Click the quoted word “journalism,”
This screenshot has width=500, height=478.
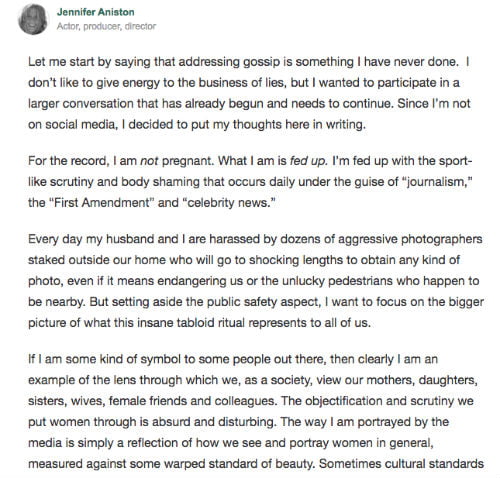click(437, 182)
